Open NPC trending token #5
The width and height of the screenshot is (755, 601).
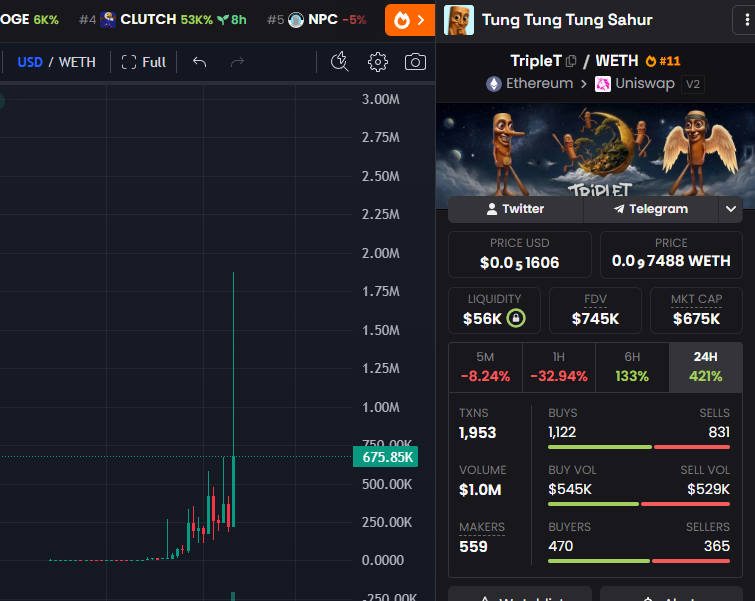click(317, 20)
